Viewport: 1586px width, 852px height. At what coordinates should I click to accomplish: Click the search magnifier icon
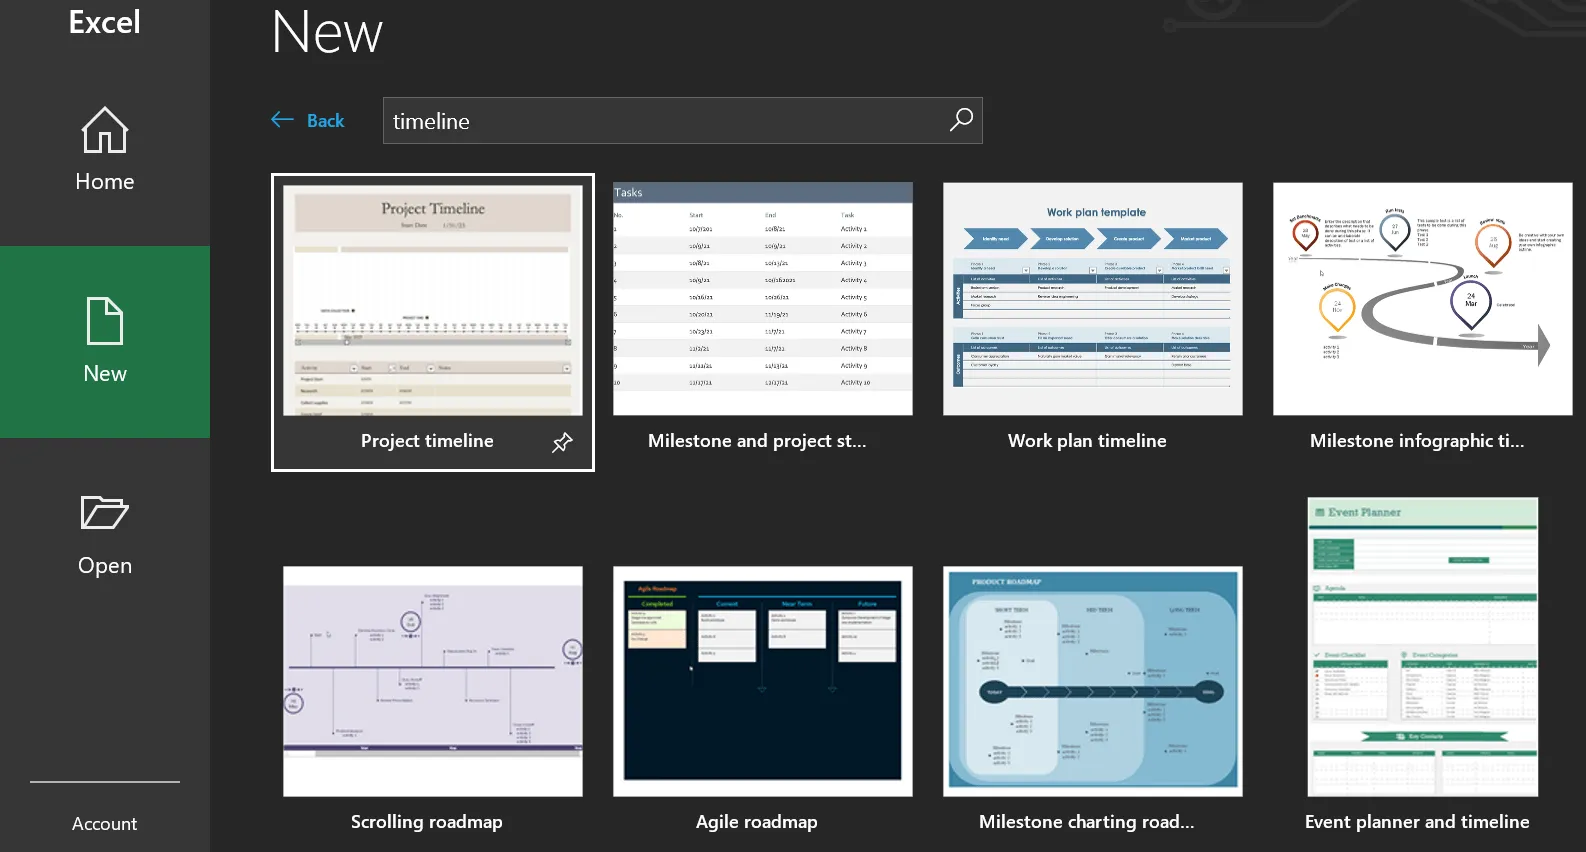click(x=961, y=120)
